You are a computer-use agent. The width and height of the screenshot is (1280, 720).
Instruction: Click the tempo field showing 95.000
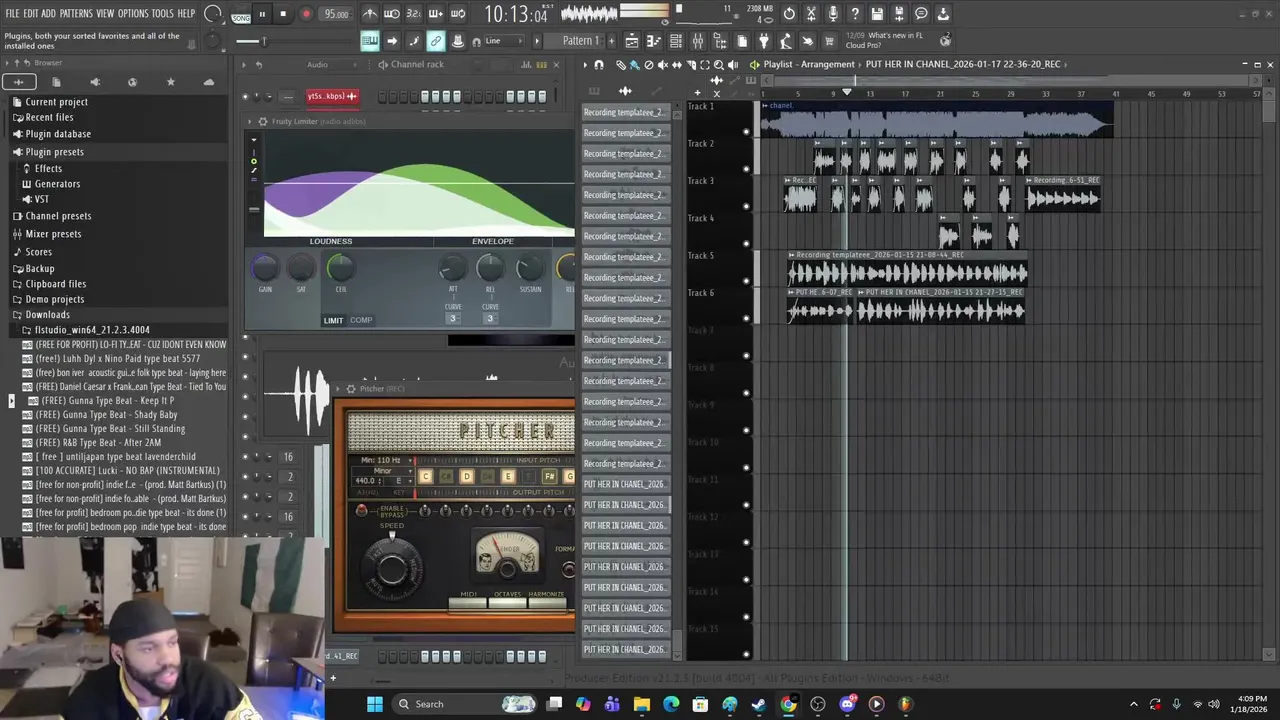click(336, 14)
